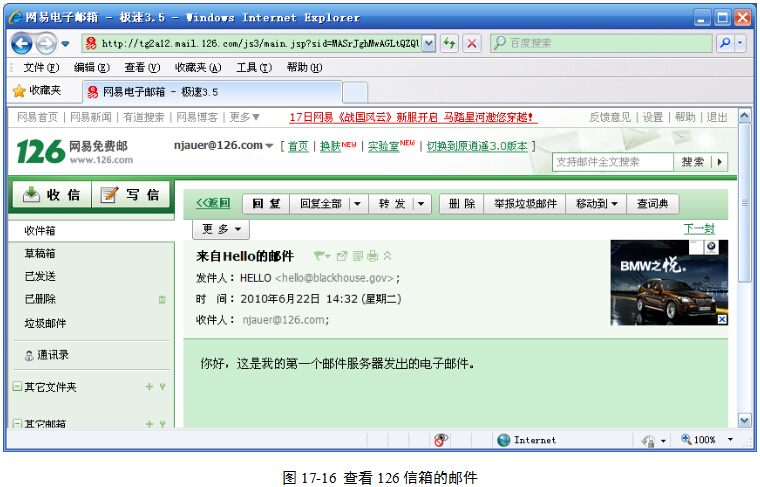Screen dimensions: 760x487
Task: Click the print icon beside mail subject
Action: (372, 256)
